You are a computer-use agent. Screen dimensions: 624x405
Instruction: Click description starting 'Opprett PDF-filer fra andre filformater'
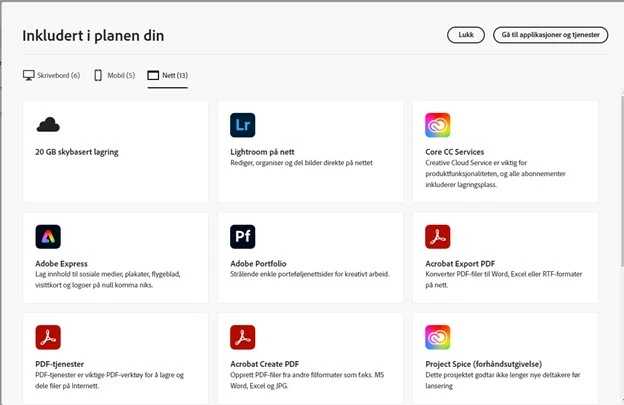(307, 380)
